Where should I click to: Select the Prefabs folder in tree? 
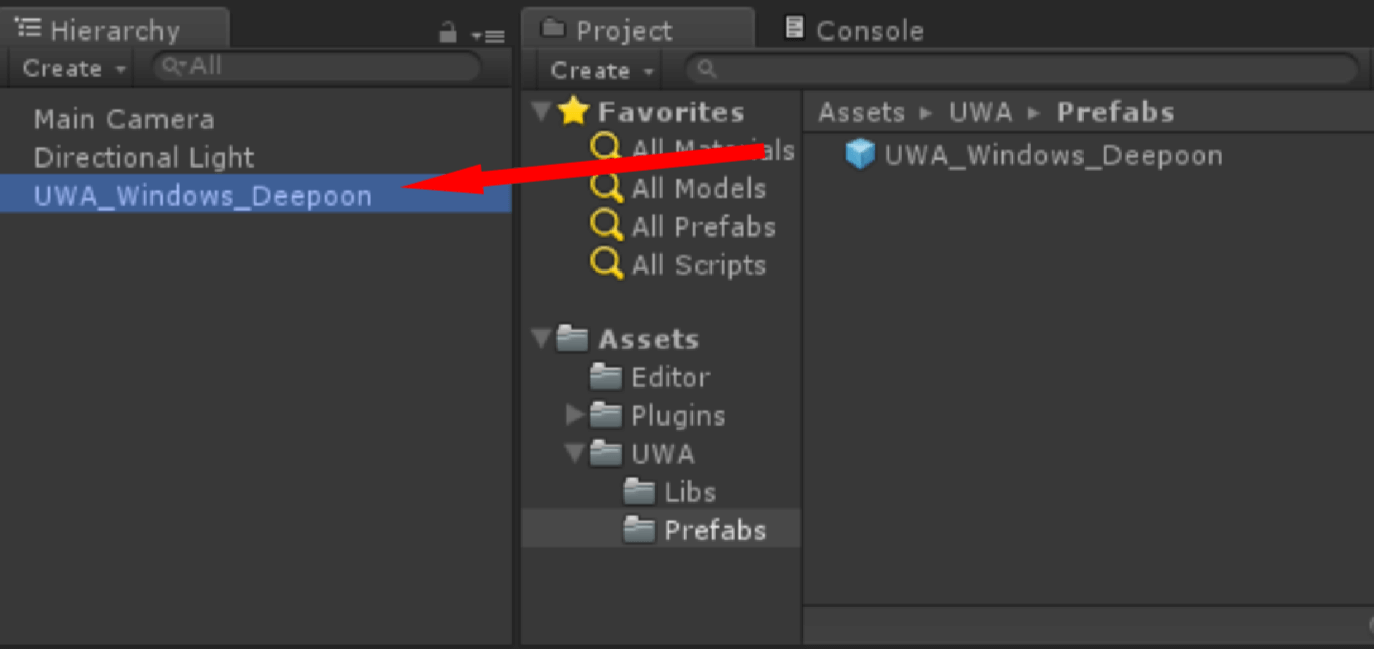[x=714, y=530]
